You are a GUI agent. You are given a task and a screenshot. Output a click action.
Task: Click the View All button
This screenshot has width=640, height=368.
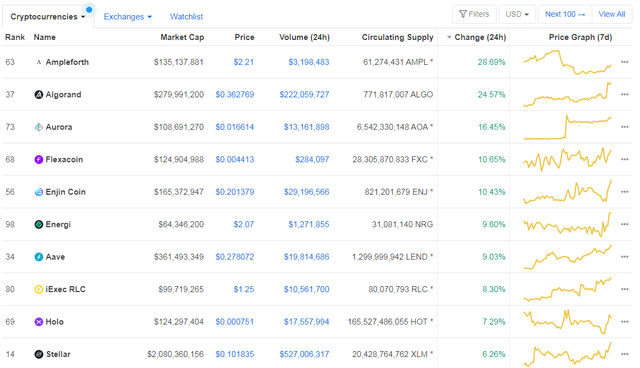(x=612, y=14)
